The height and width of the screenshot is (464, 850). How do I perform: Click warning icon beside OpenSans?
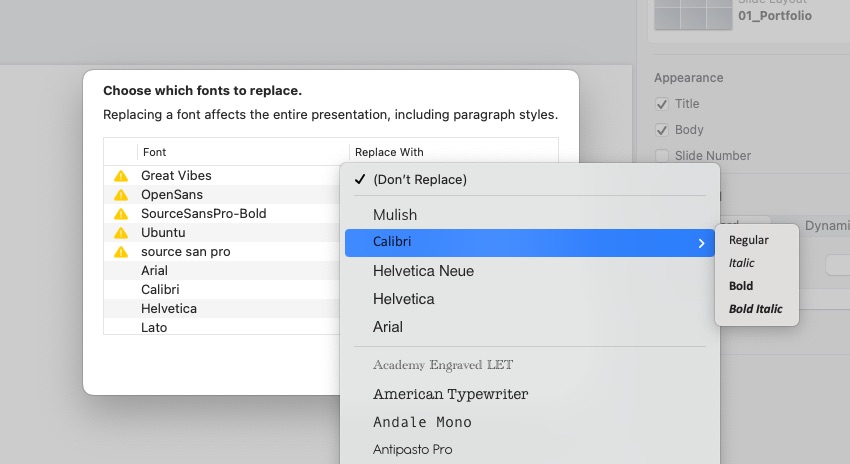point(121,195)
